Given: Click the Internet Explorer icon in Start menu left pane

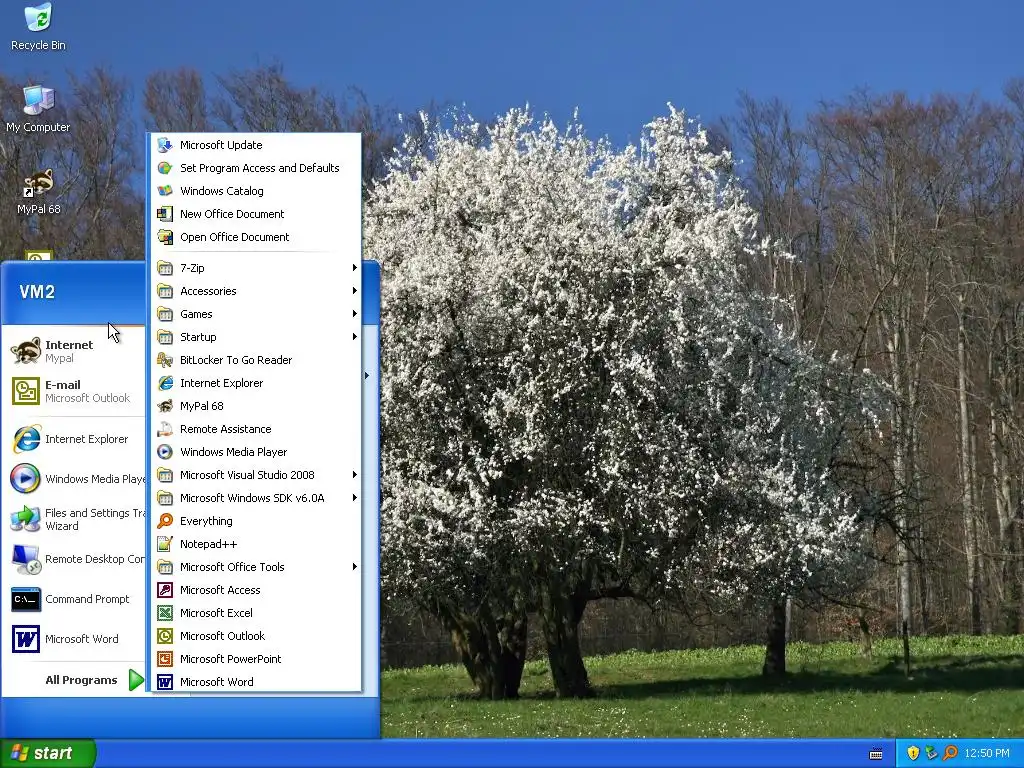Looking at the screenshot, I should click(26, 439).
